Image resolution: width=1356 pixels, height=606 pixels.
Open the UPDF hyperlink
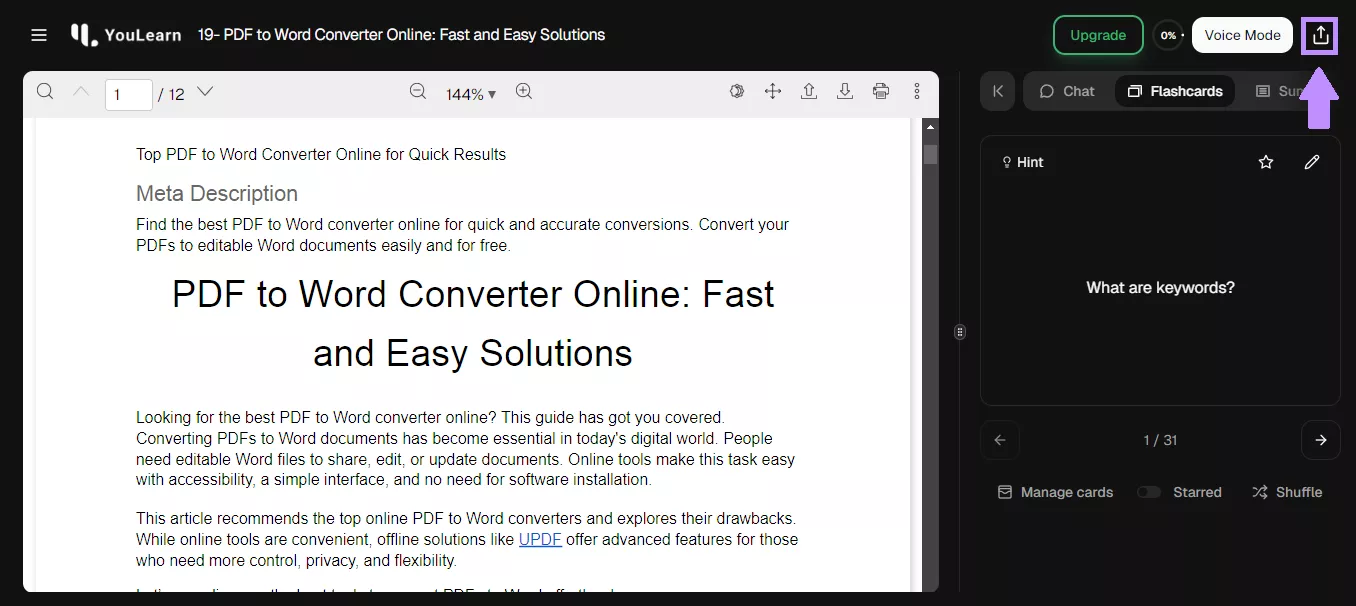coord(540,539)
